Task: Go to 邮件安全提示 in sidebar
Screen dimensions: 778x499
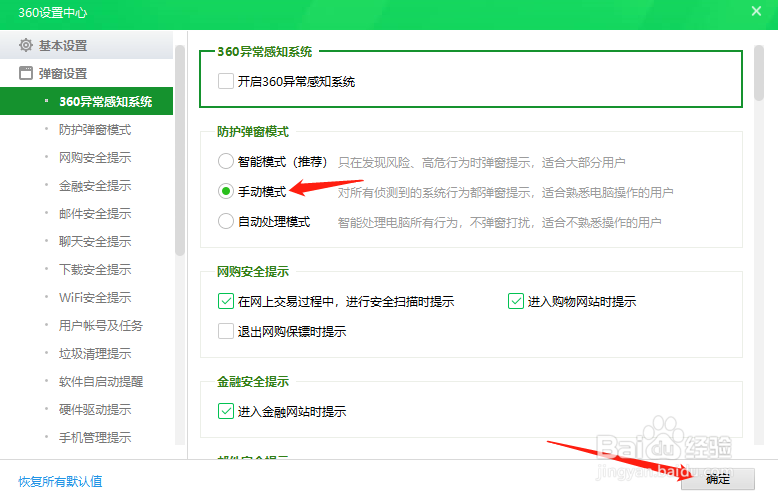Action: tap(95, 213)
